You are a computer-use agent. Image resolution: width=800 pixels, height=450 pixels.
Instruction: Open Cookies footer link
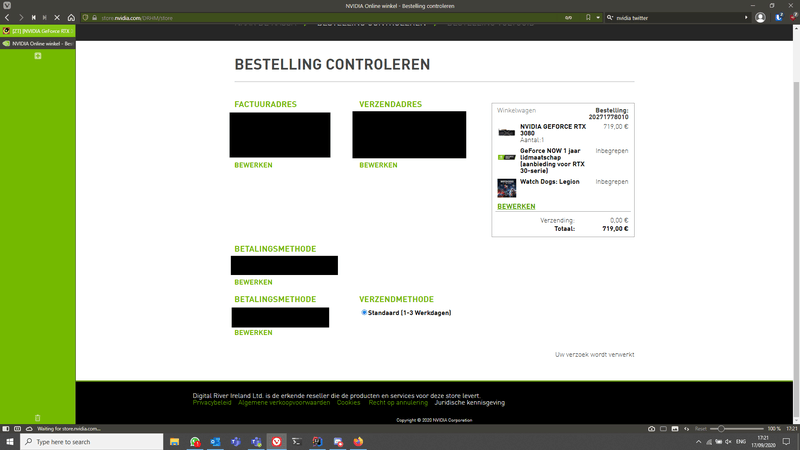tap(348, 403)
